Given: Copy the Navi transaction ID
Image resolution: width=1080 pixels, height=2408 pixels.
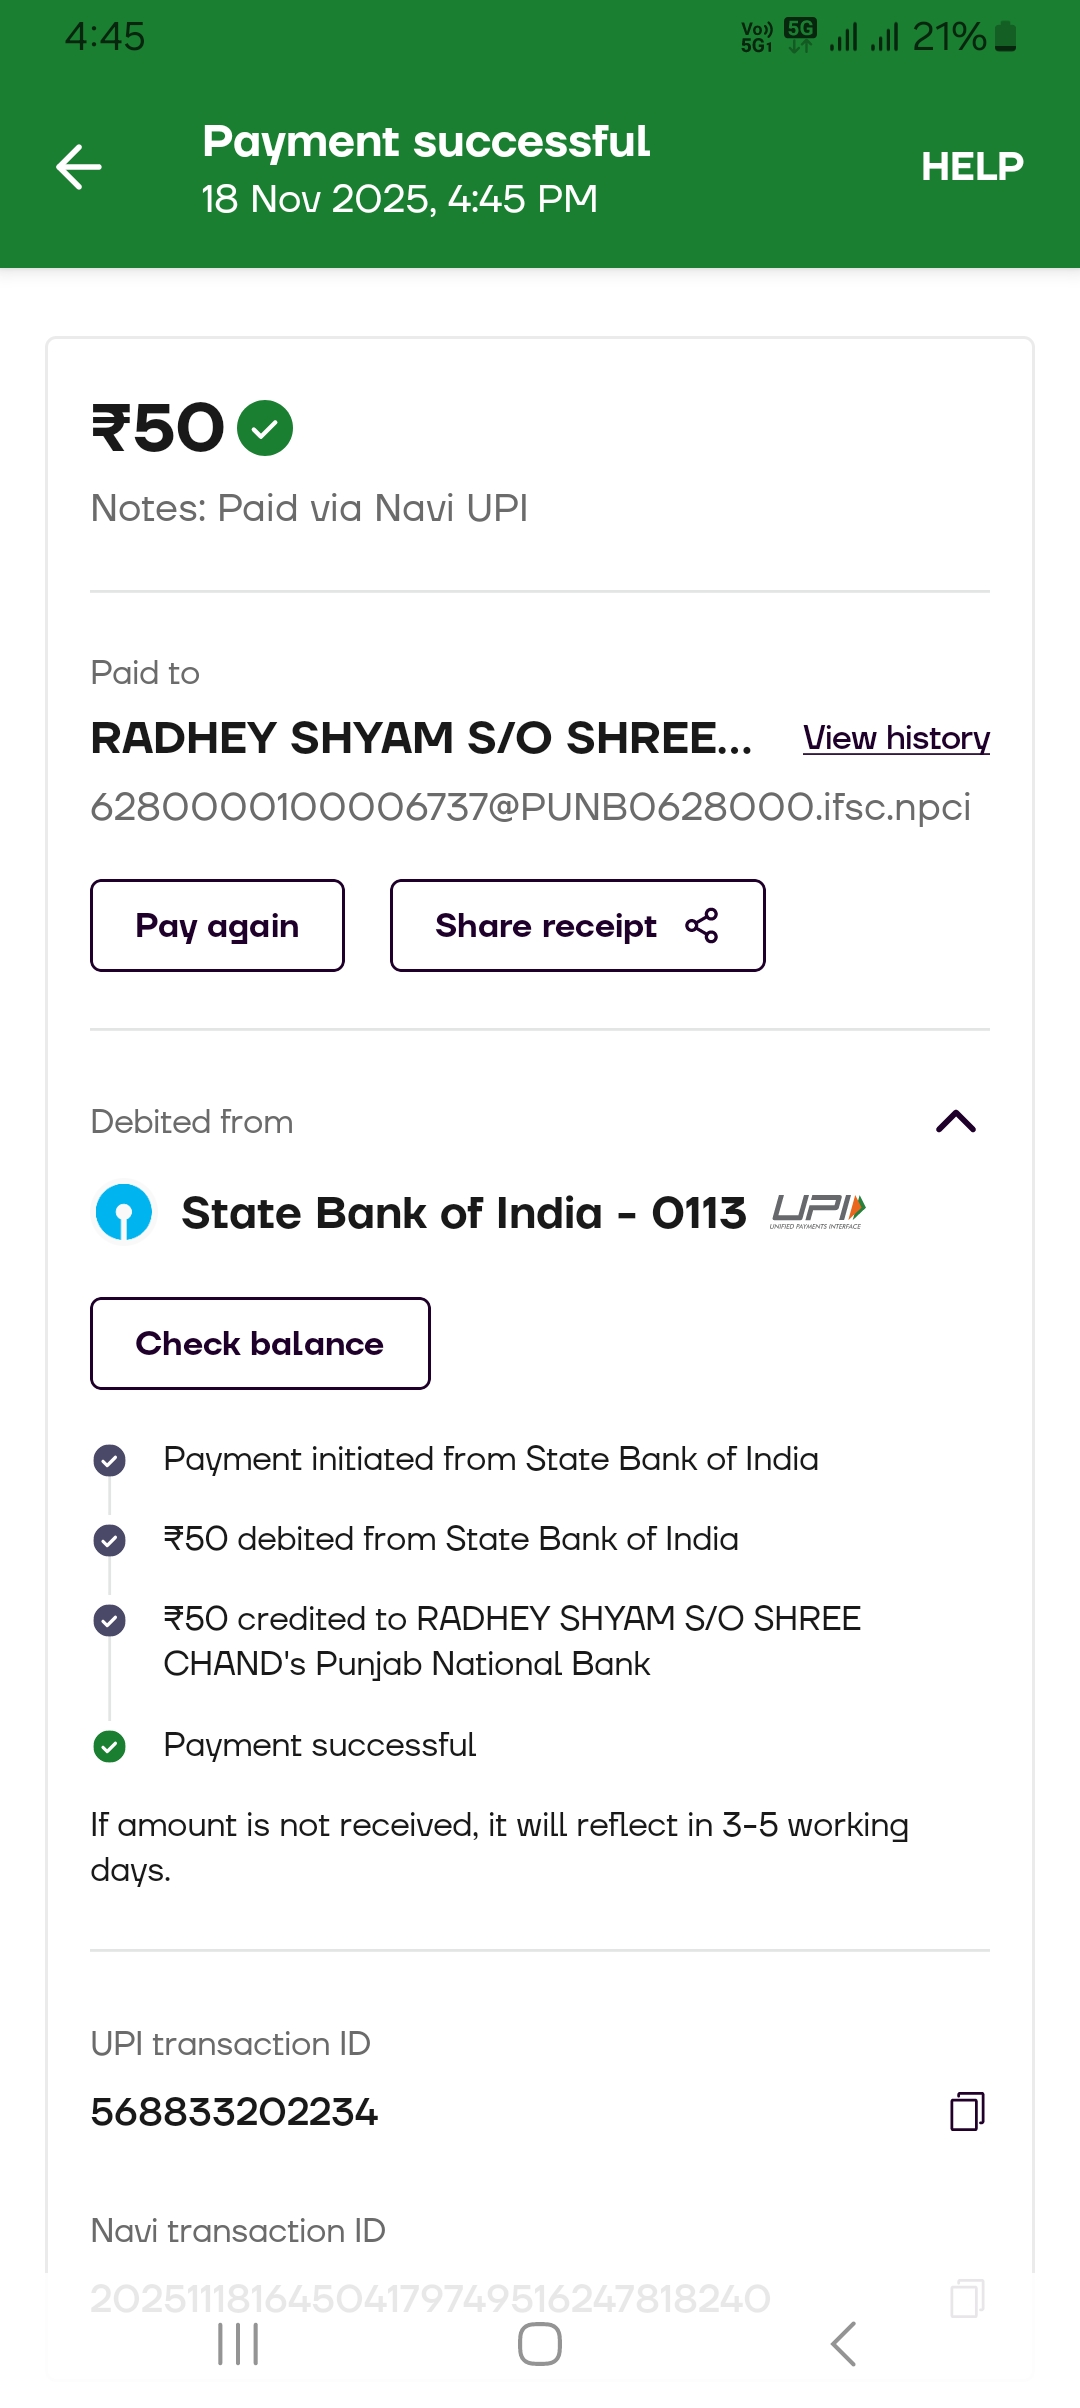Looking at the screenshot, I should pyautogui.click(x=967, y=2298).
